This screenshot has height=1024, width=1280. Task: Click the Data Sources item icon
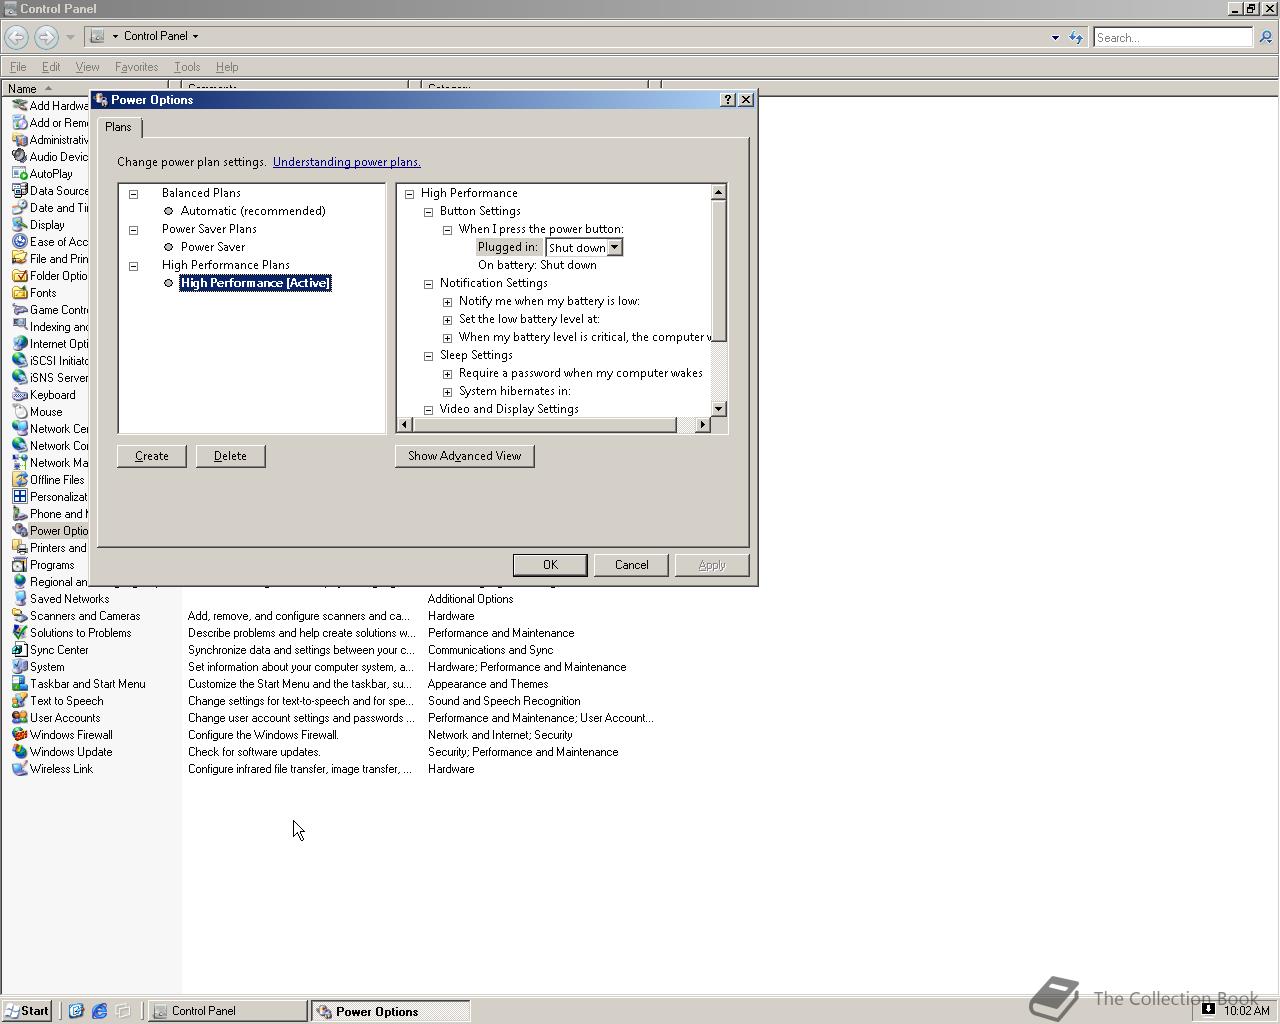pyautogui.click(x=19, y=191)
